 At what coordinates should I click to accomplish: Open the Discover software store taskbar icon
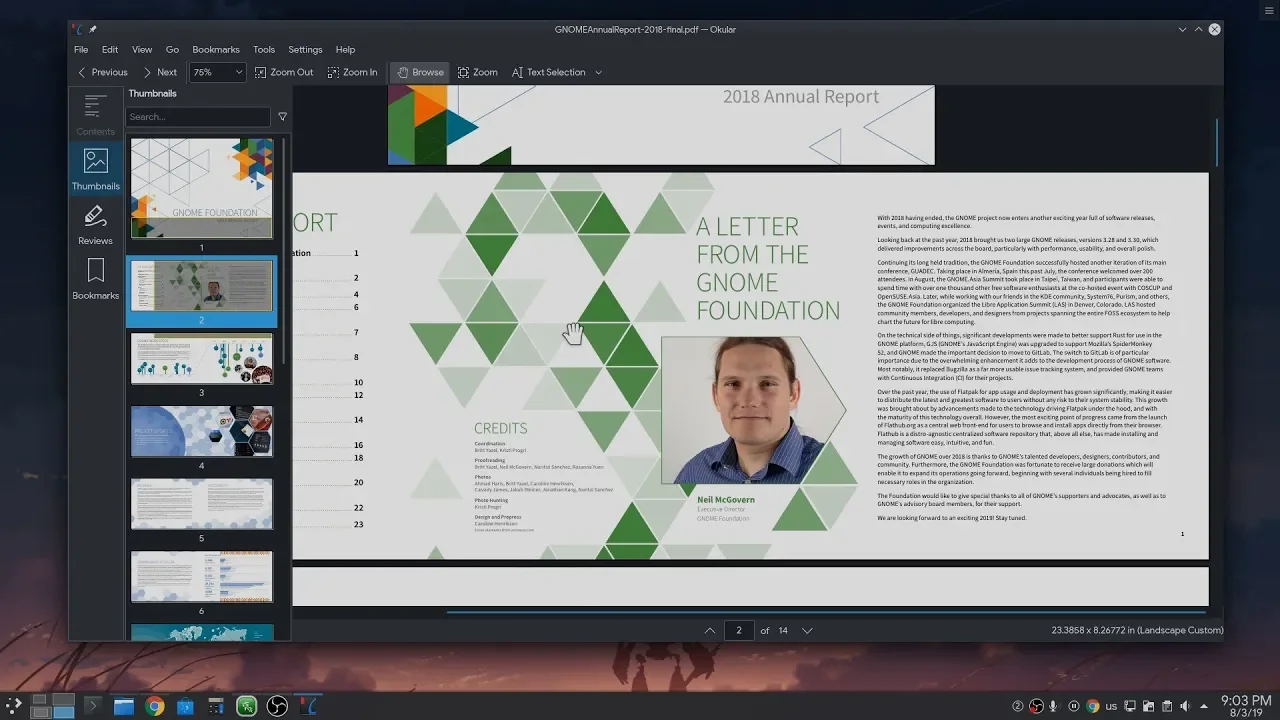(x=185, y=707)
